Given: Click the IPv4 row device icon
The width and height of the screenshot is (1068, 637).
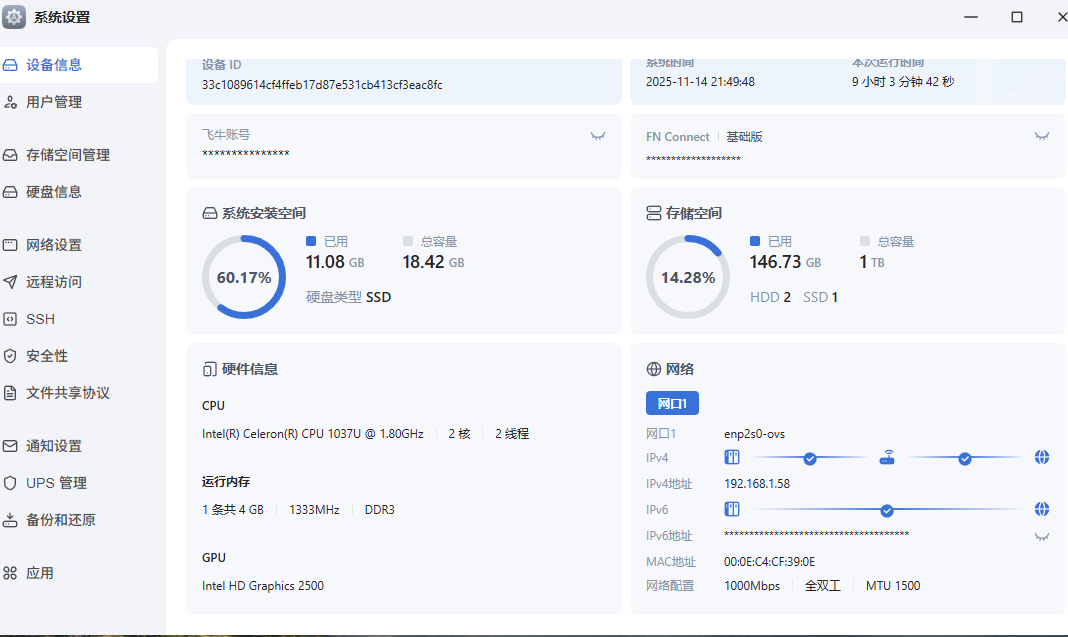Looking at the screenshot, I should click(732, 457).
